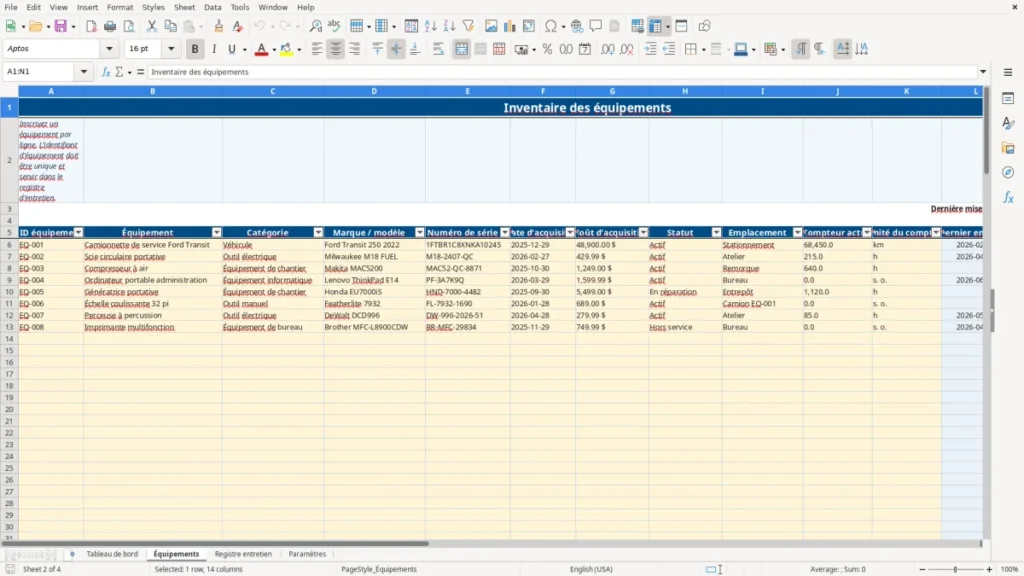Open the Function Wizard fx icon
The width and height of the screenshot is (1024, 576).
tap(106, 72)
